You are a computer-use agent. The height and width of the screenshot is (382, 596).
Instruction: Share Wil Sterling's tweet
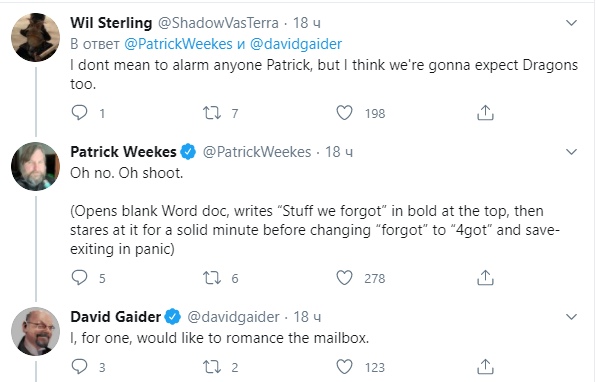click(485, 113)
